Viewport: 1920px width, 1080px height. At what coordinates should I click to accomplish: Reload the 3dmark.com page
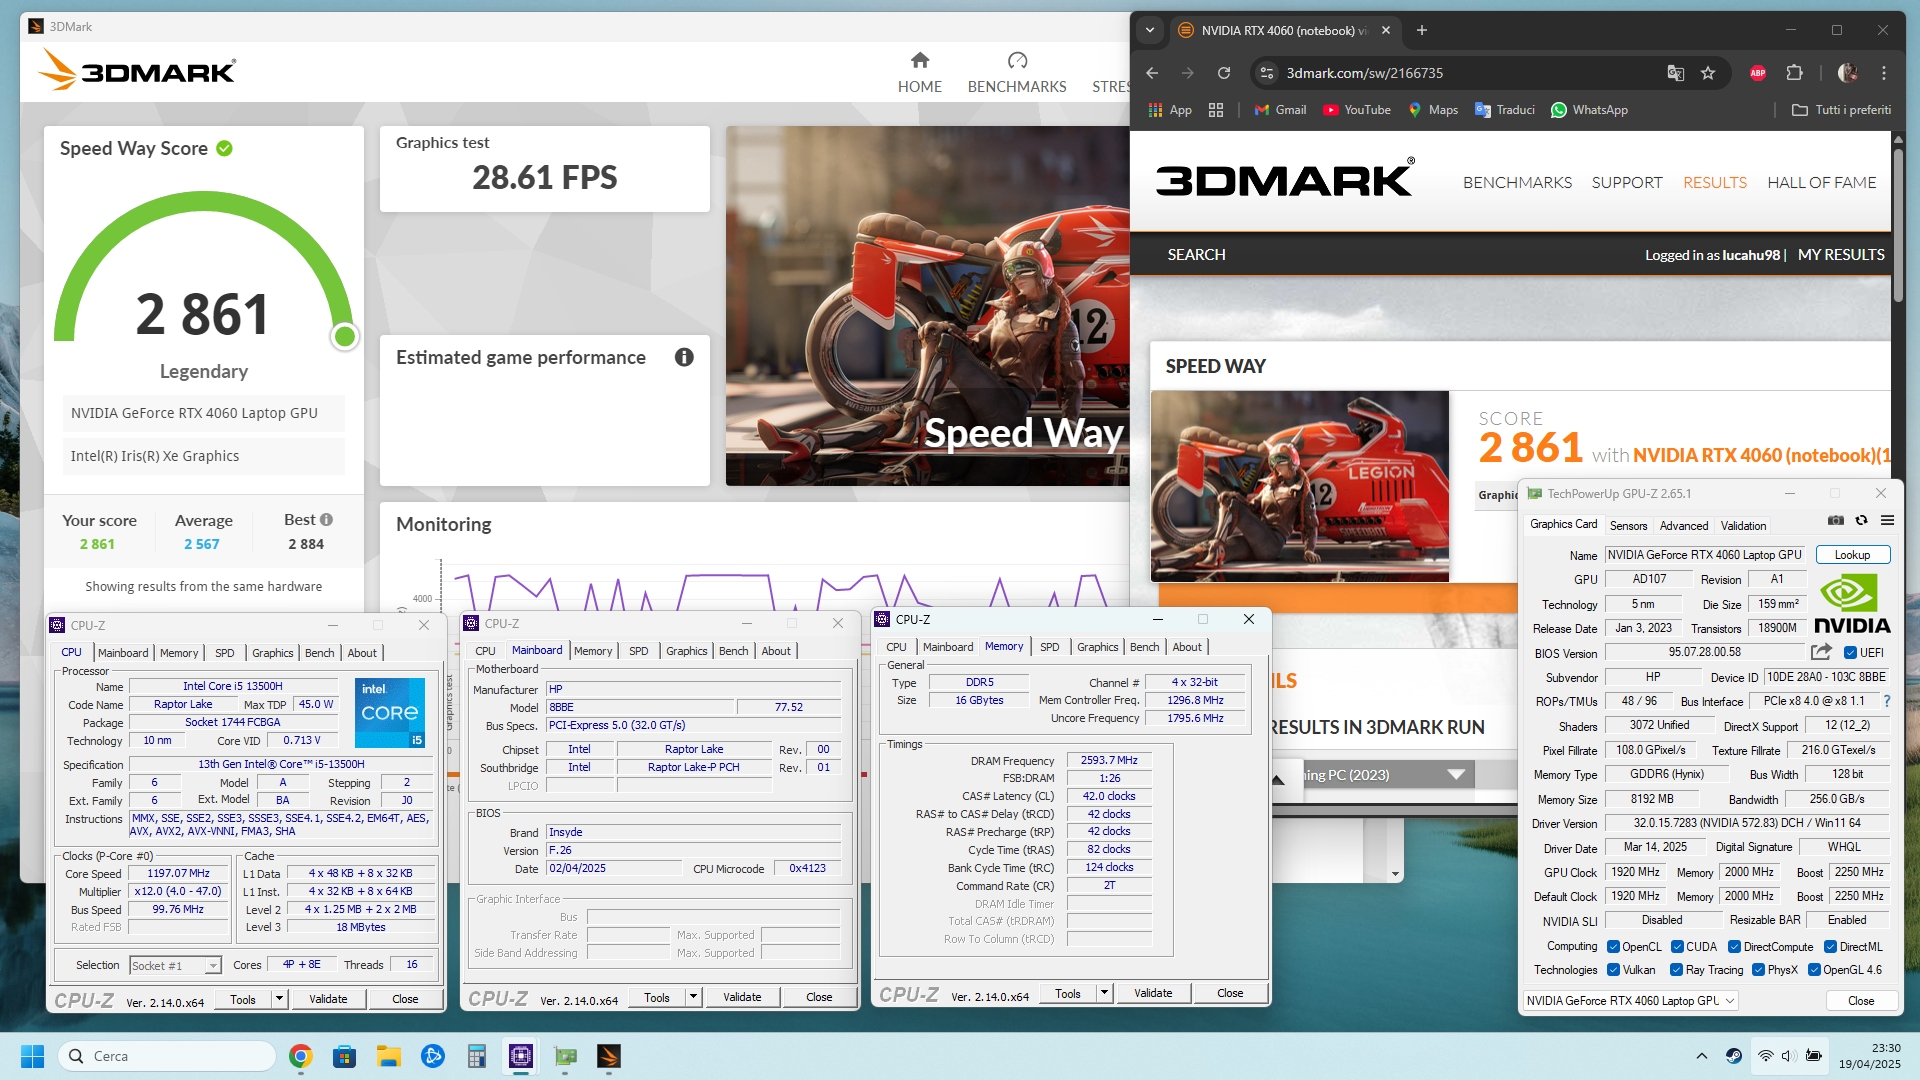(x=1224, y=73)
